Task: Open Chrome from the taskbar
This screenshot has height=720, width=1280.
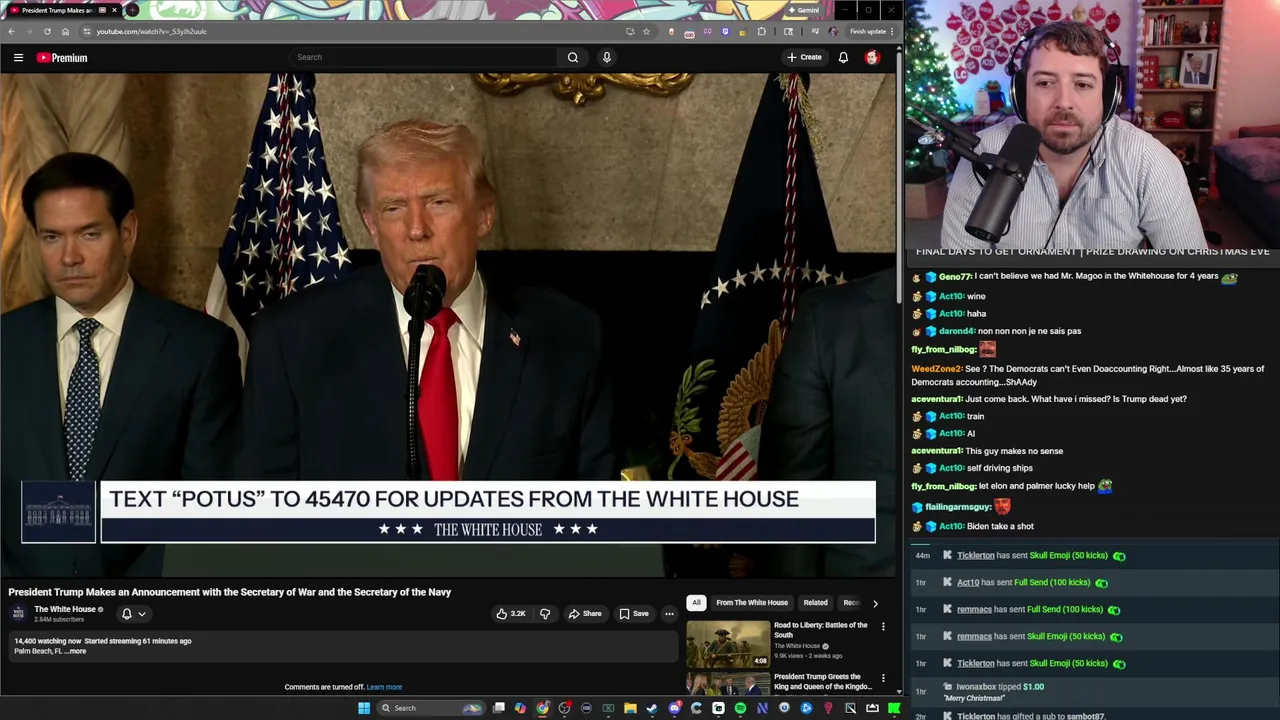Action: (x=542, y=708)
